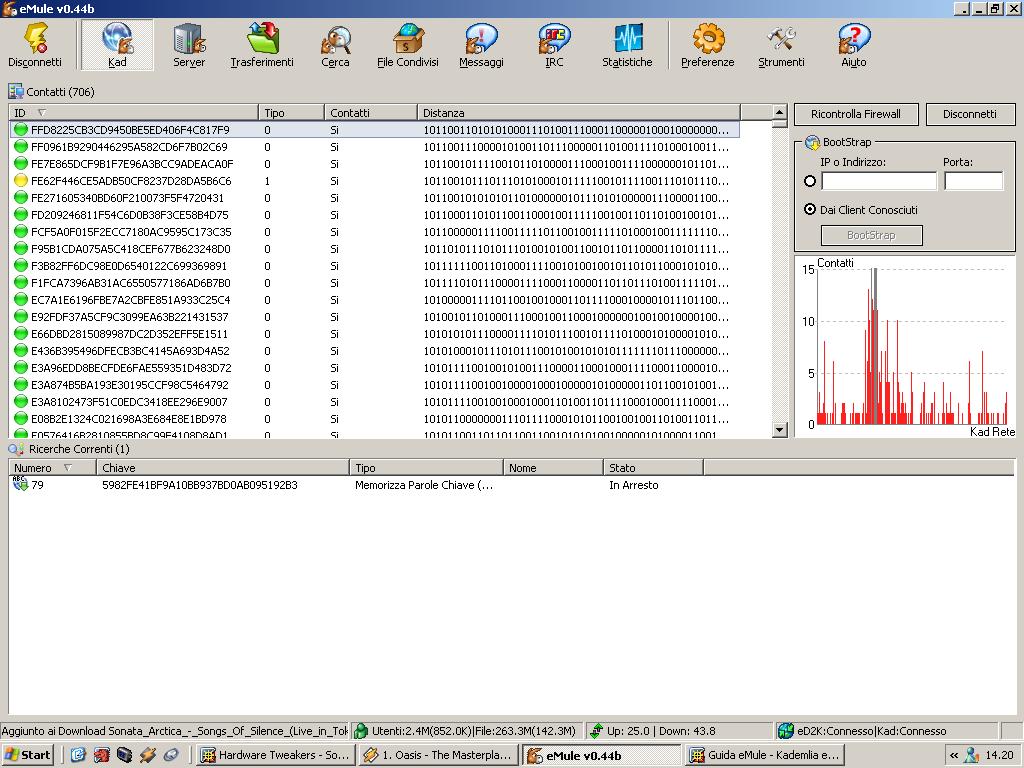Sort the searches by the Numero column

[52, 468]
